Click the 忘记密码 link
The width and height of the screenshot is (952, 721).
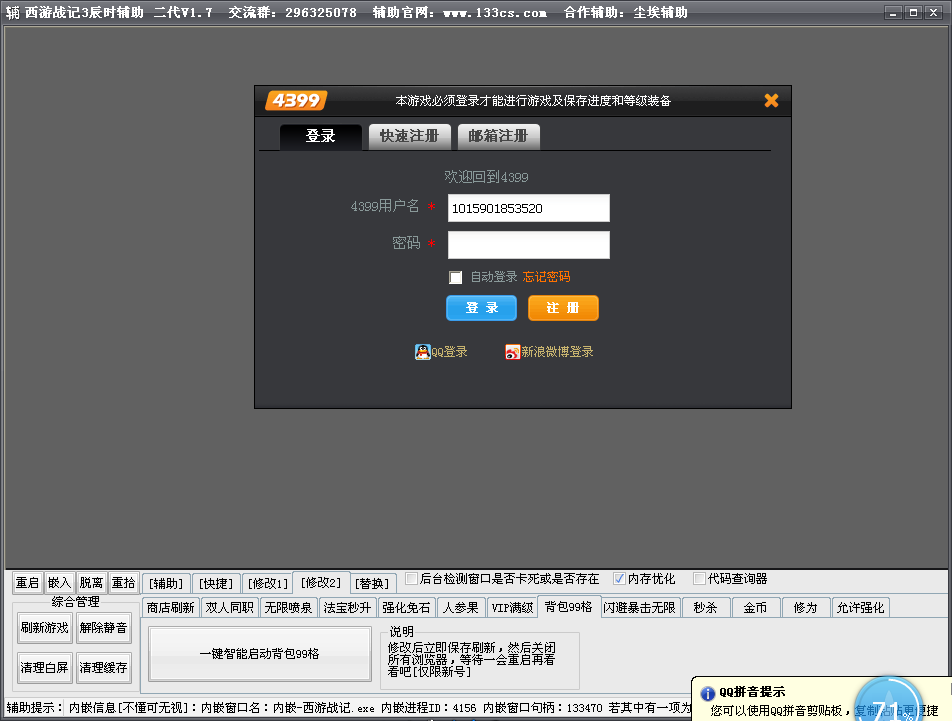[x=546, y=277]
